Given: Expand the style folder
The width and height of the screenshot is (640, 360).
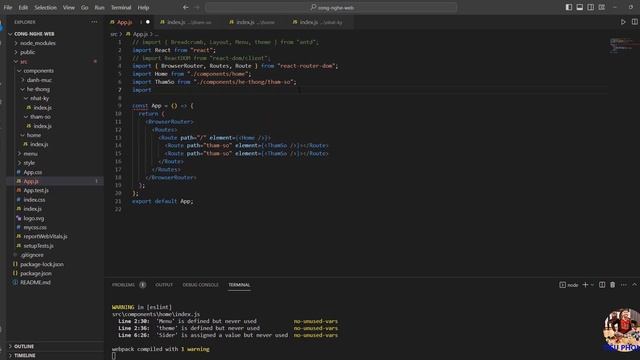Looking at the screenshot, I should tap(29, 163).
